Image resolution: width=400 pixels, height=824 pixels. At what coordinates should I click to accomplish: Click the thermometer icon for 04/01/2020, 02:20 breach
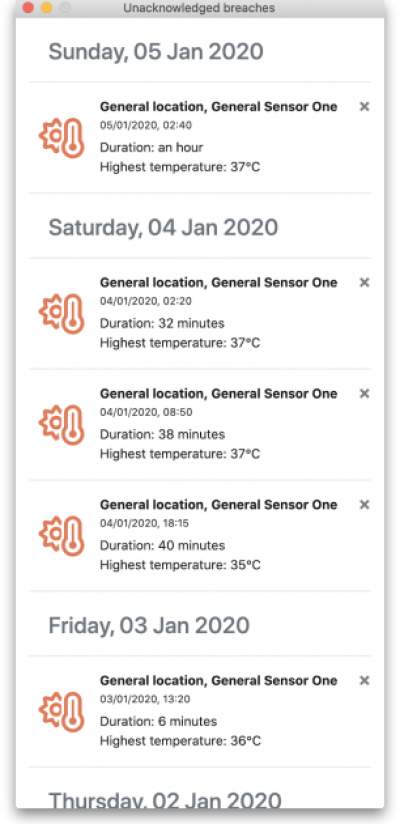click(x=62, y=314)
